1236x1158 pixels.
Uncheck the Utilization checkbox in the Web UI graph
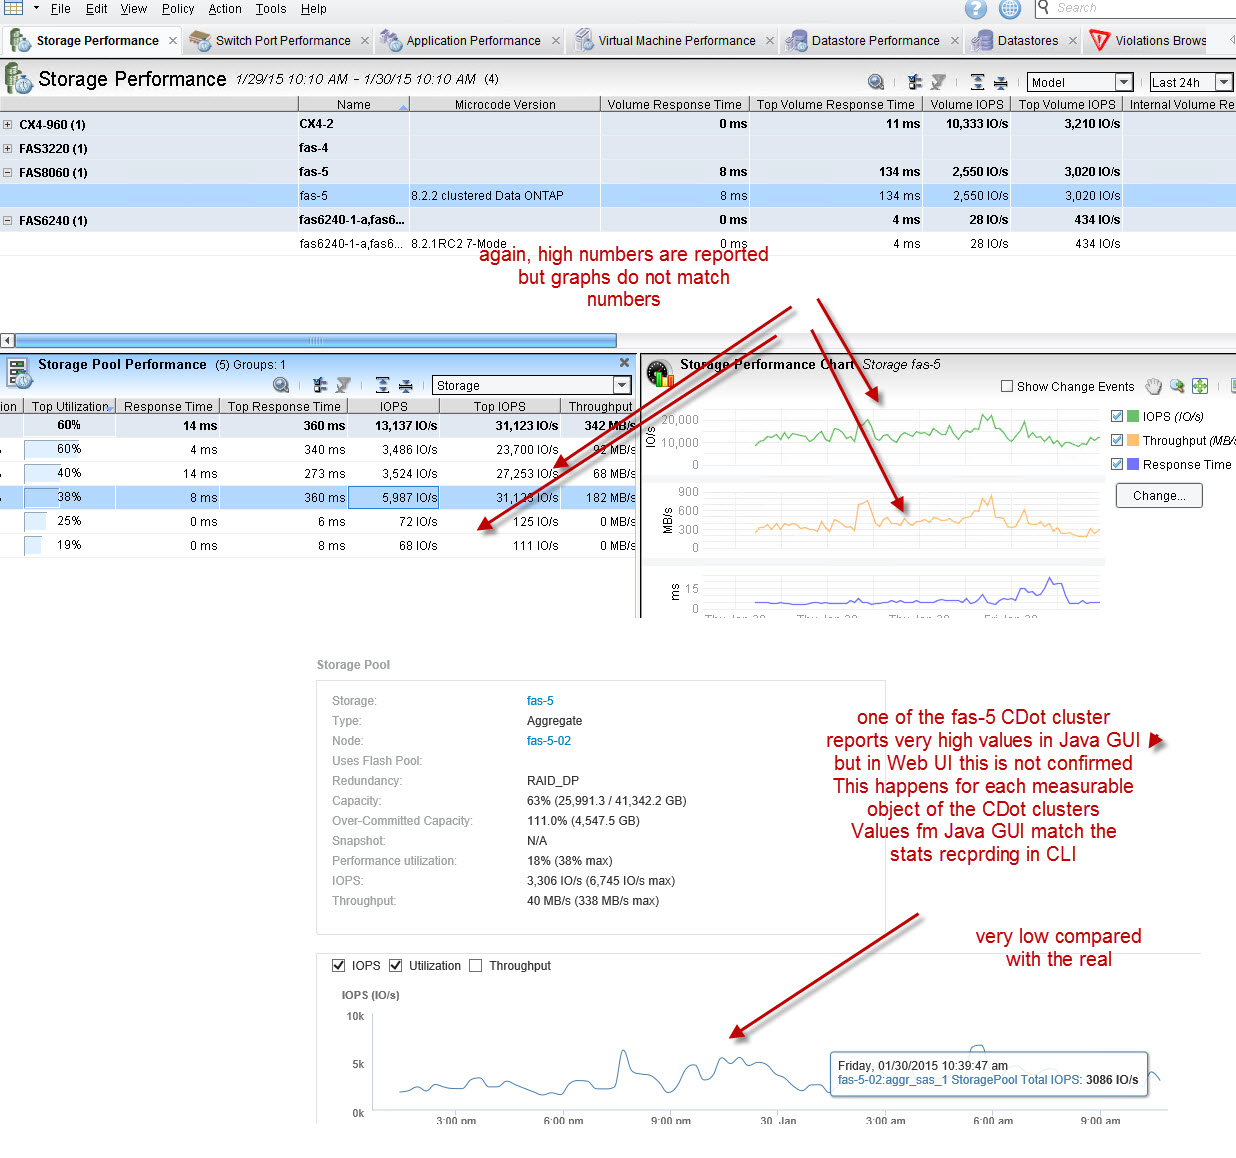click(396, 966)
